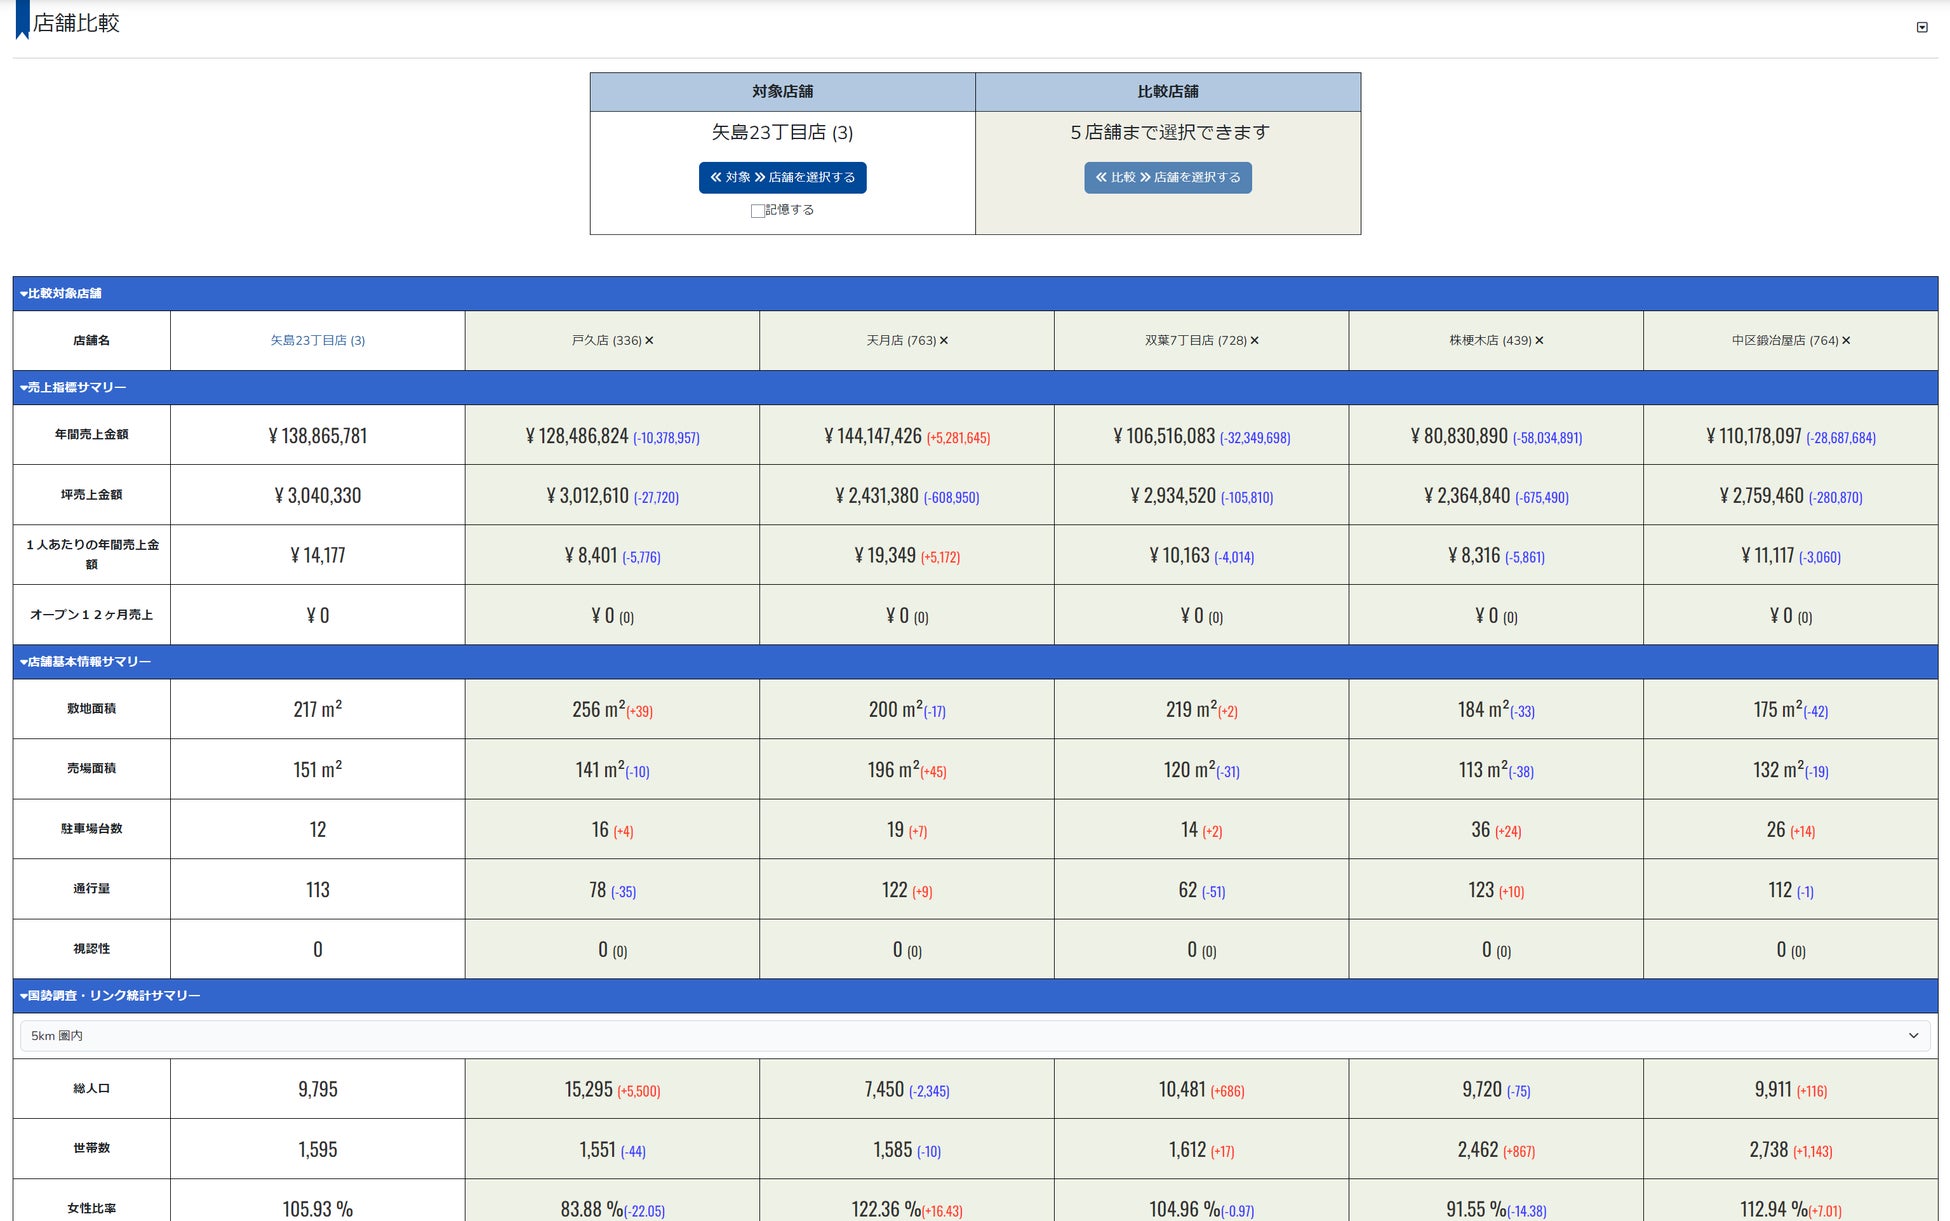The height and width of the screenshot is (1221, 1950).
Task: Open the 矢島23丁目店 (3) store link
Action: [x=317, y=341]
